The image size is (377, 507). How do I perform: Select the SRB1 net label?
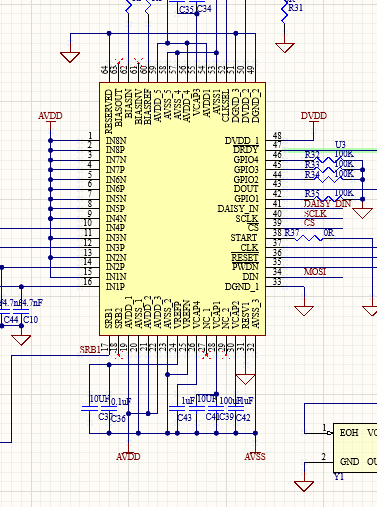[x=90, y=350]
